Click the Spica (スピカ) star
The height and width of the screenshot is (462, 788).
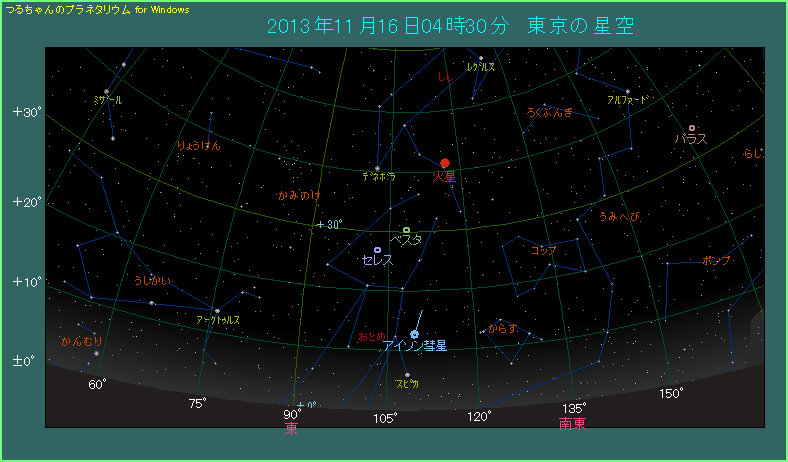click(x=407, y=375)
